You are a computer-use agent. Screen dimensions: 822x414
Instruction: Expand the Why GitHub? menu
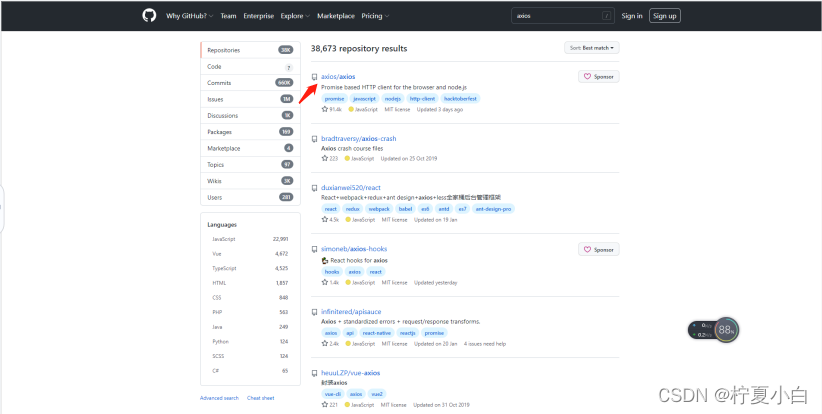[x=190, y=16]
